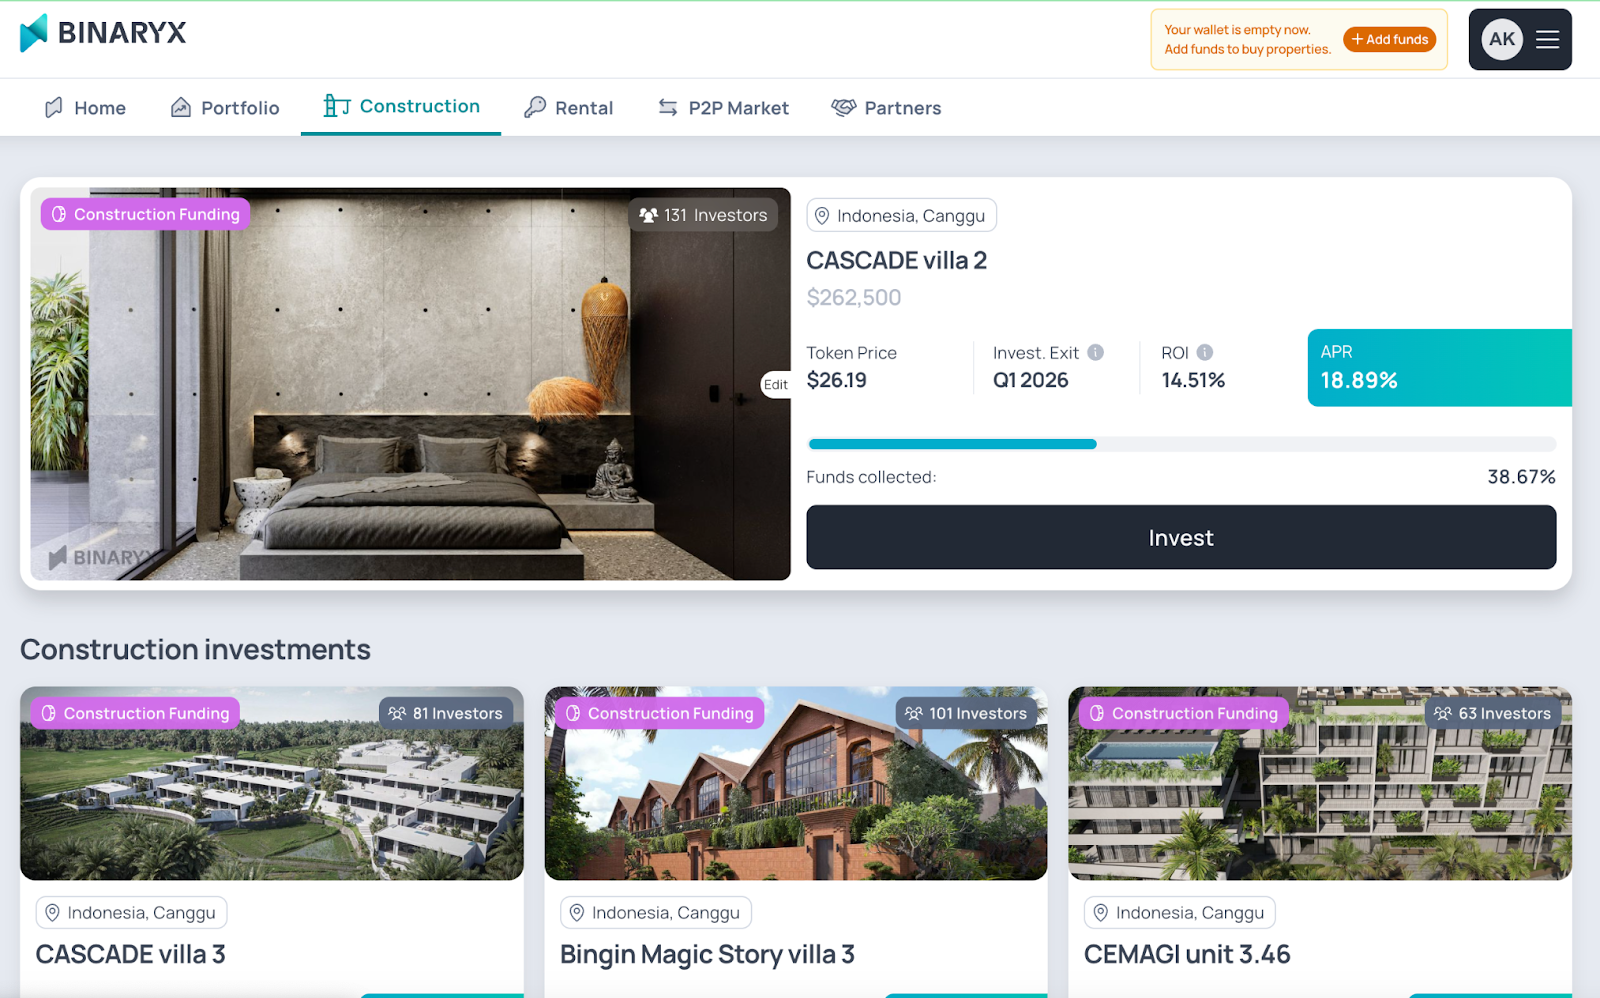Switch to the Rental tab

(569, 107)
